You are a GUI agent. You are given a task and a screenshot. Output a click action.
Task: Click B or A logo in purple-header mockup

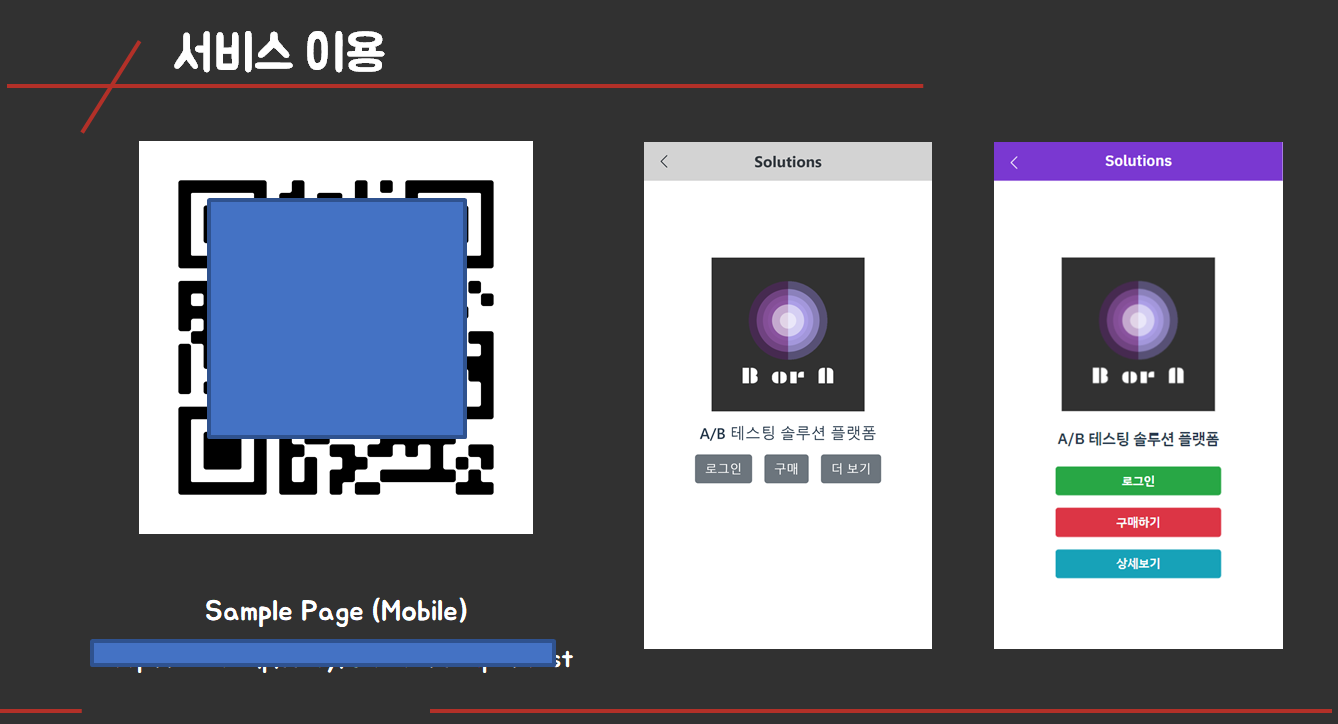(x=1138, y=334)
